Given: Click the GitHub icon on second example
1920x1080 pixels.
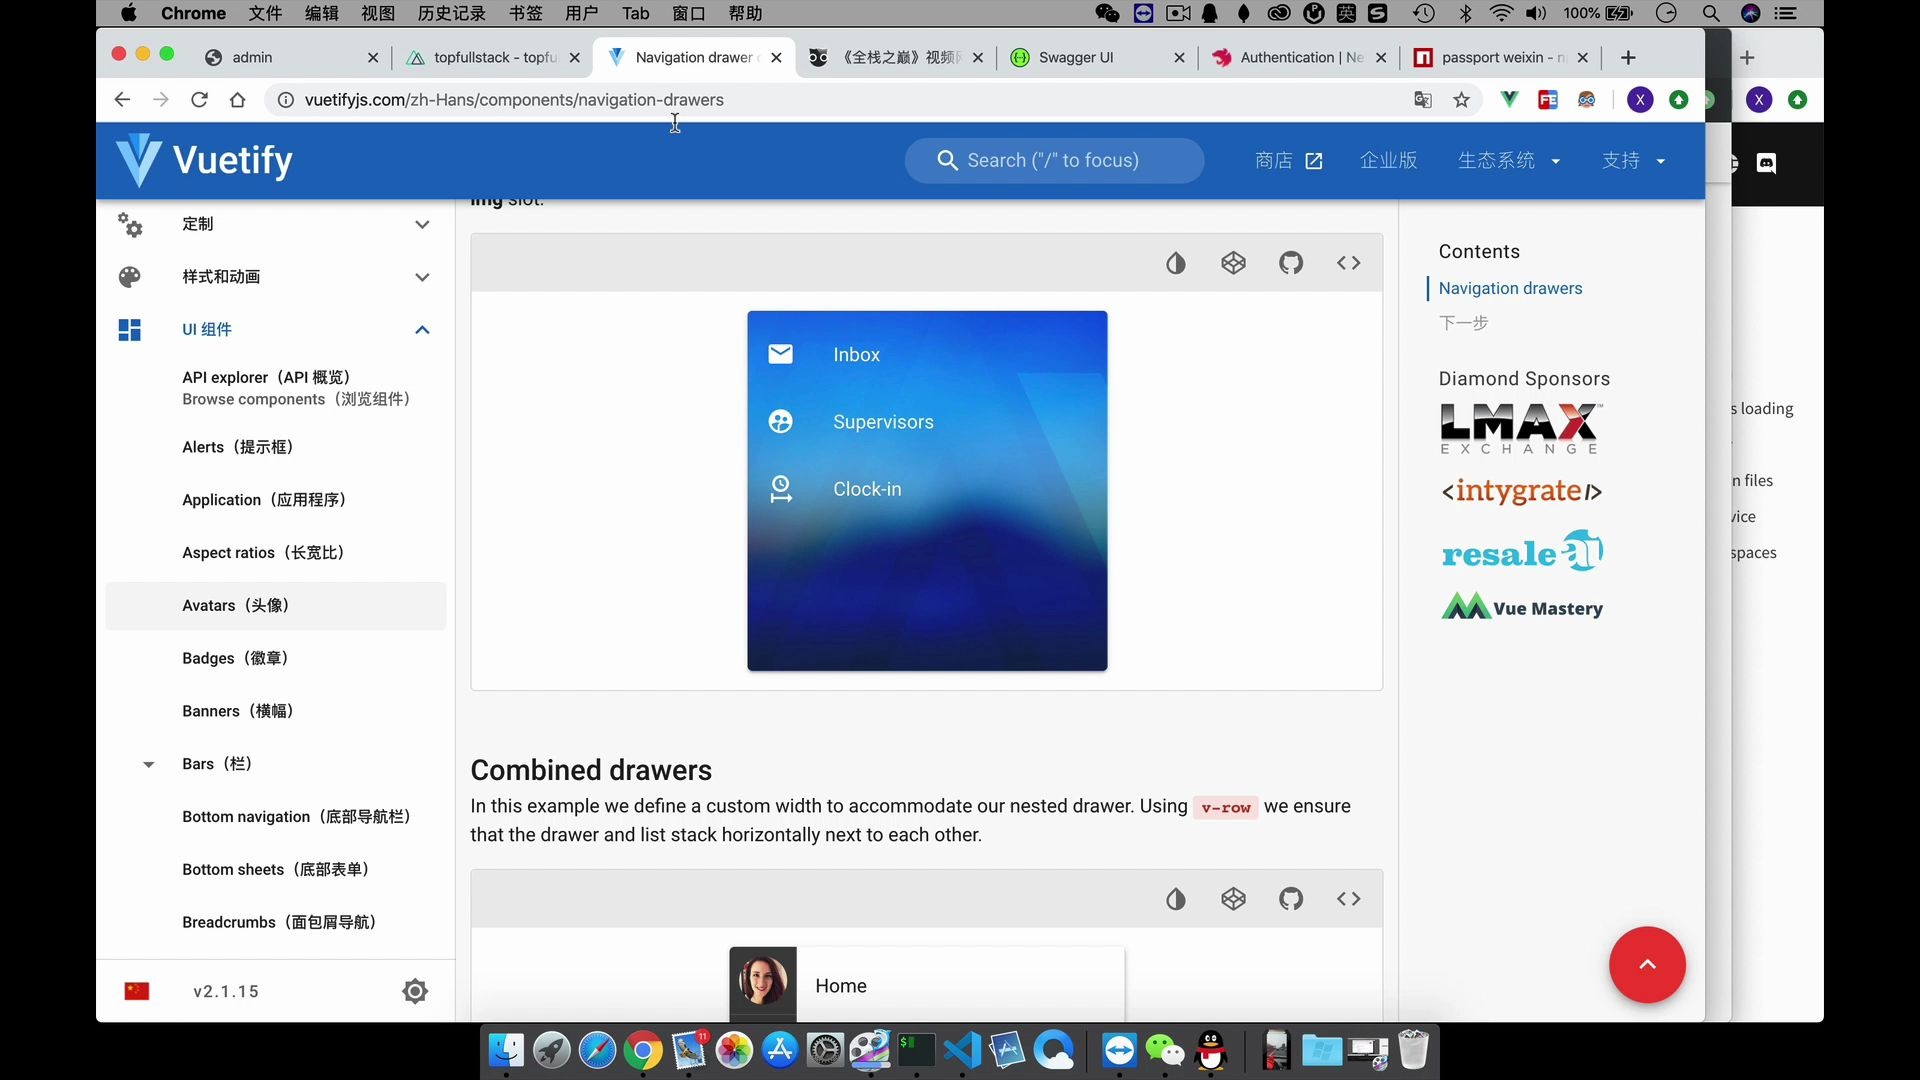Looking at the screenshot, I should (x=1291, y=898).
